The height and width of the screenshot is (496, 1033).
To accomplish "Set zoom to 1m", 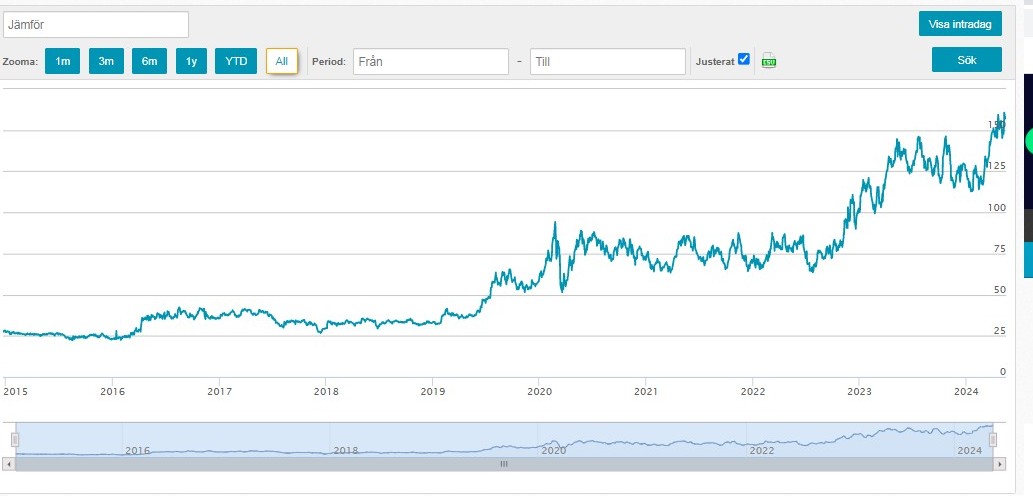I will click(63, 61).
